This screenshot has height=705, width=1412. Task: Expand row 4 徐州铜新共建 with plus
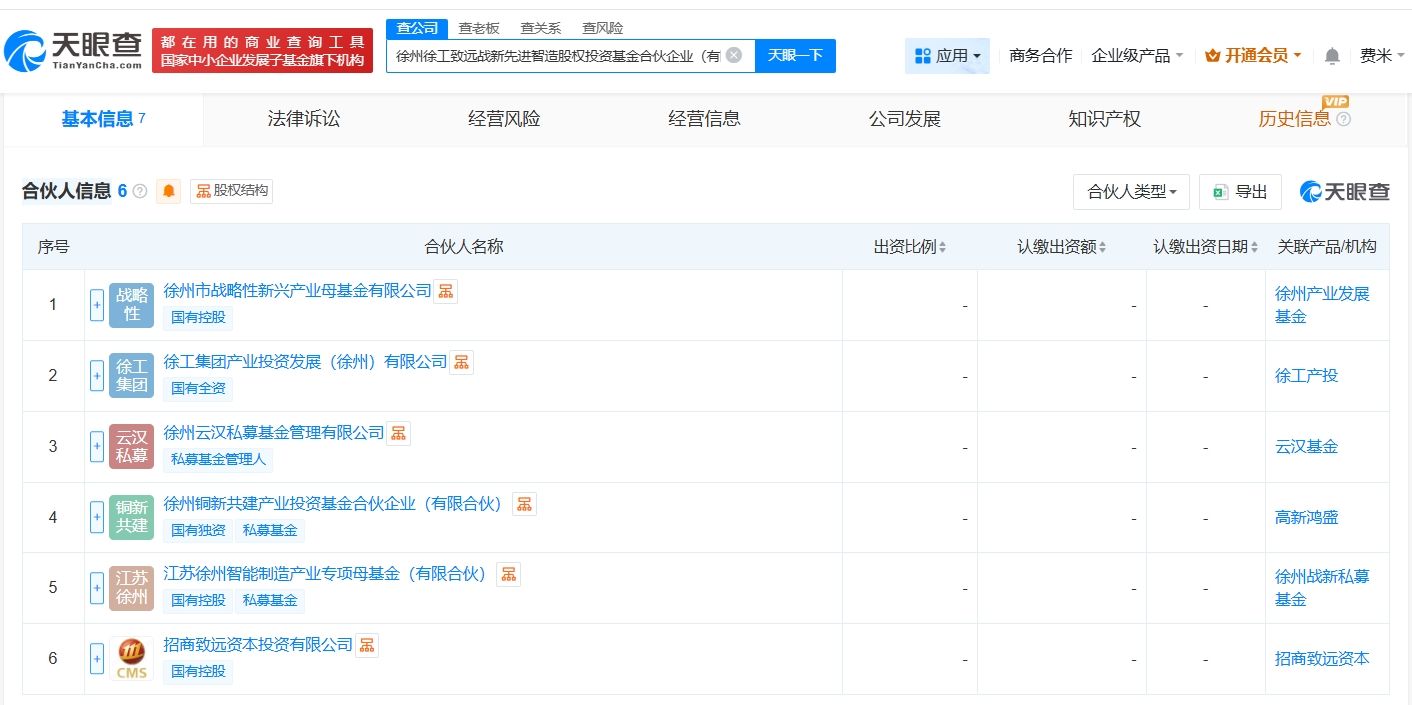click(x=97, y=517)
